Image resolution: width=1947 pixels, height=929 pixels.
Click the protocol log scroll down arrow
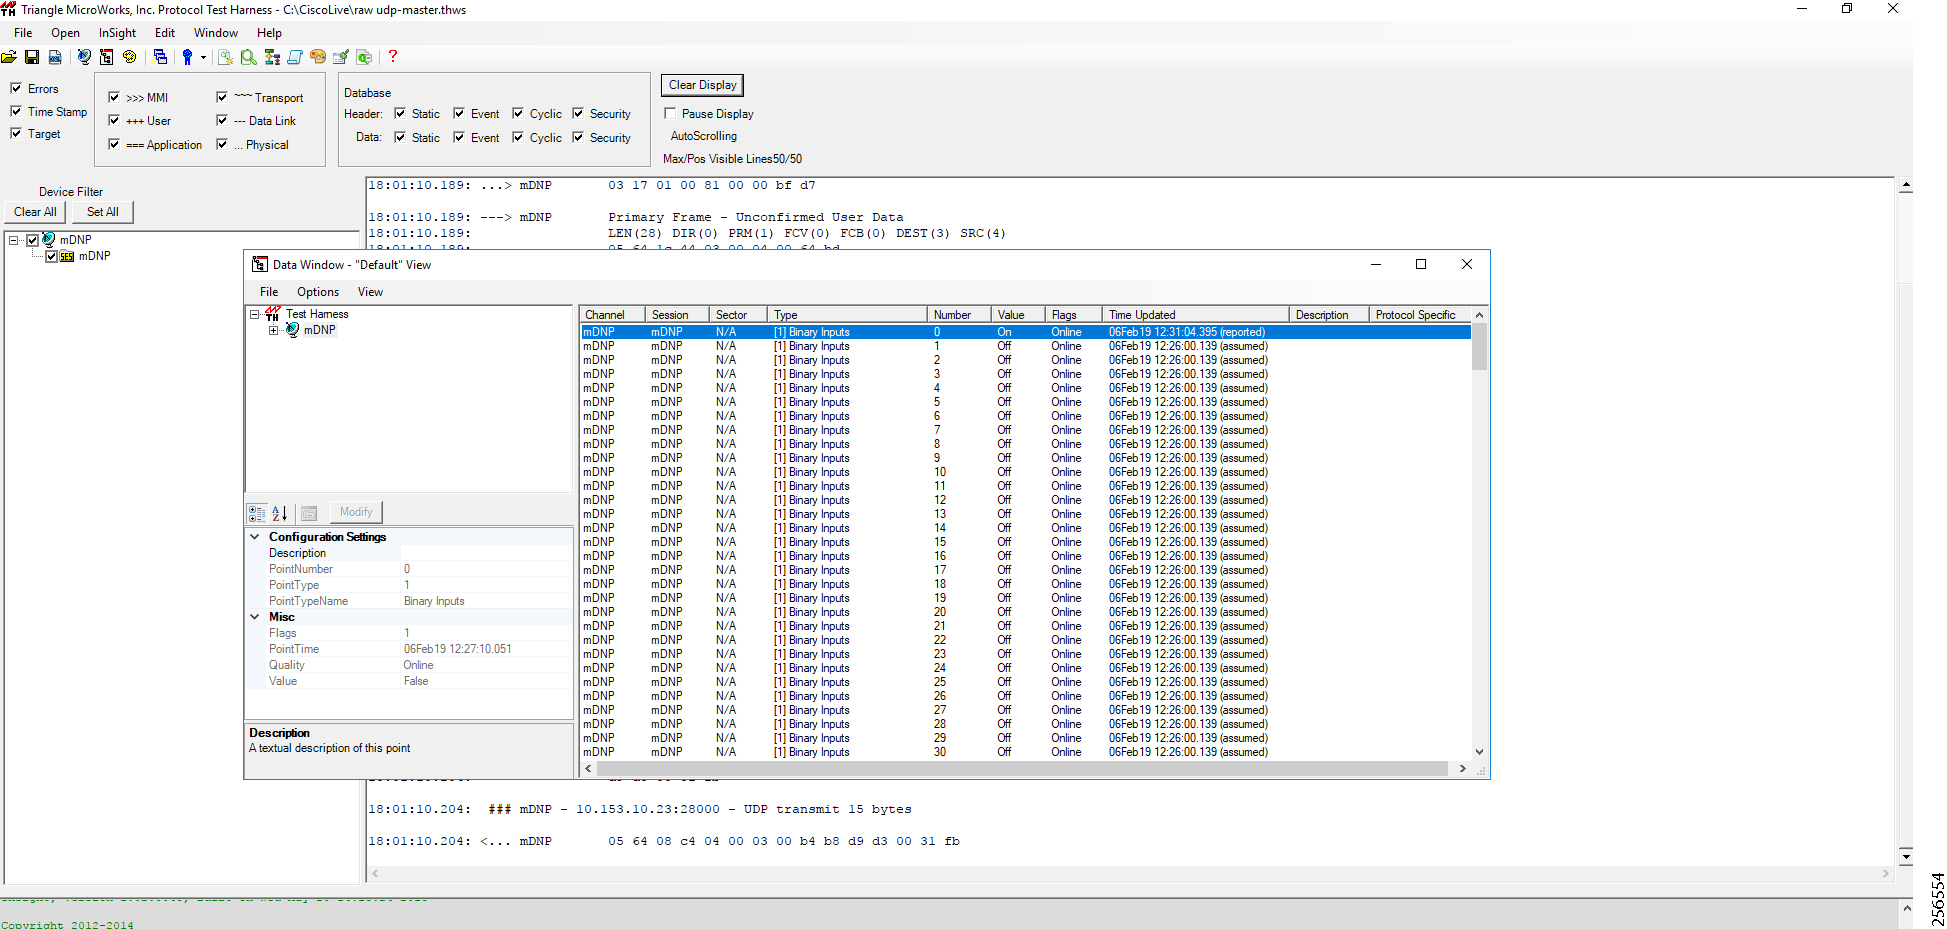(1906, 856)
